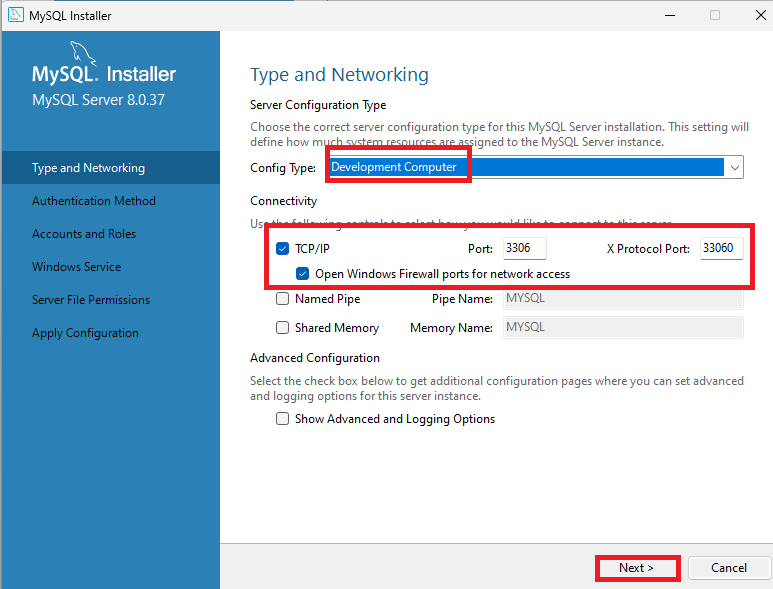Click the Pipe Name field
This screenshot has height=589, width=773.
point(623,299)
